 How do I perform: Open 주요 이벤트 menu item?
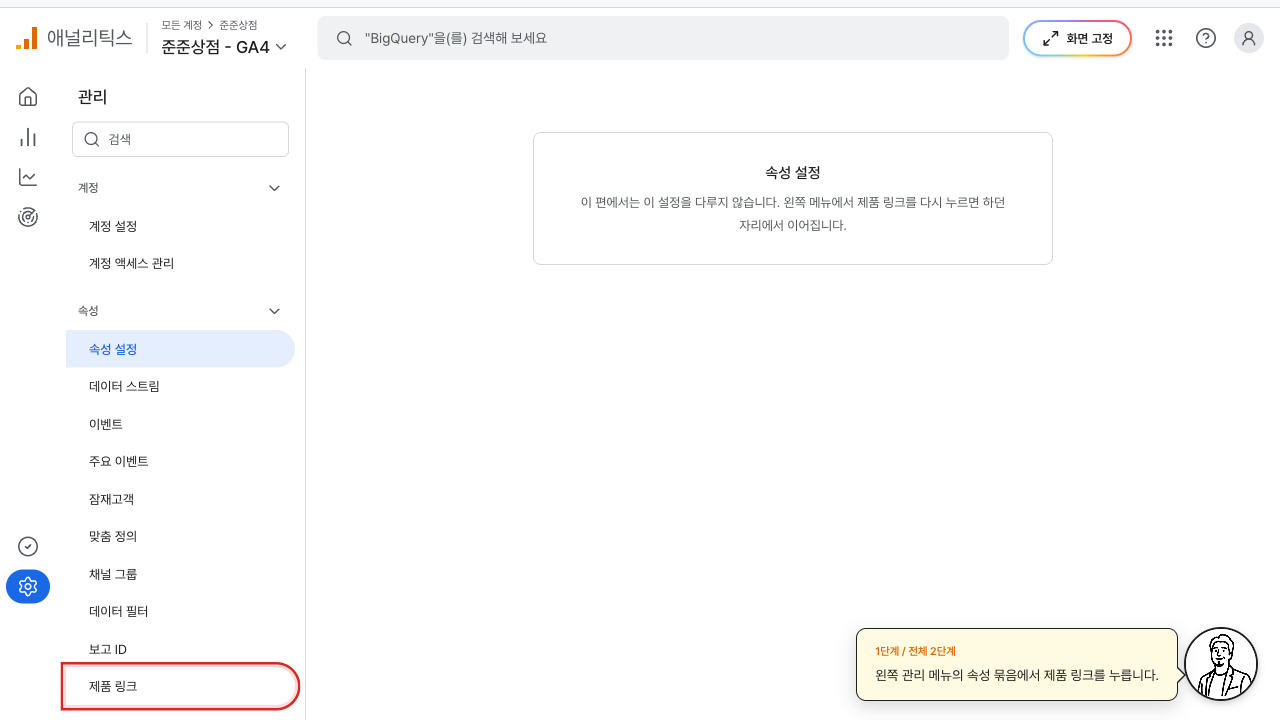click(180, 461)
